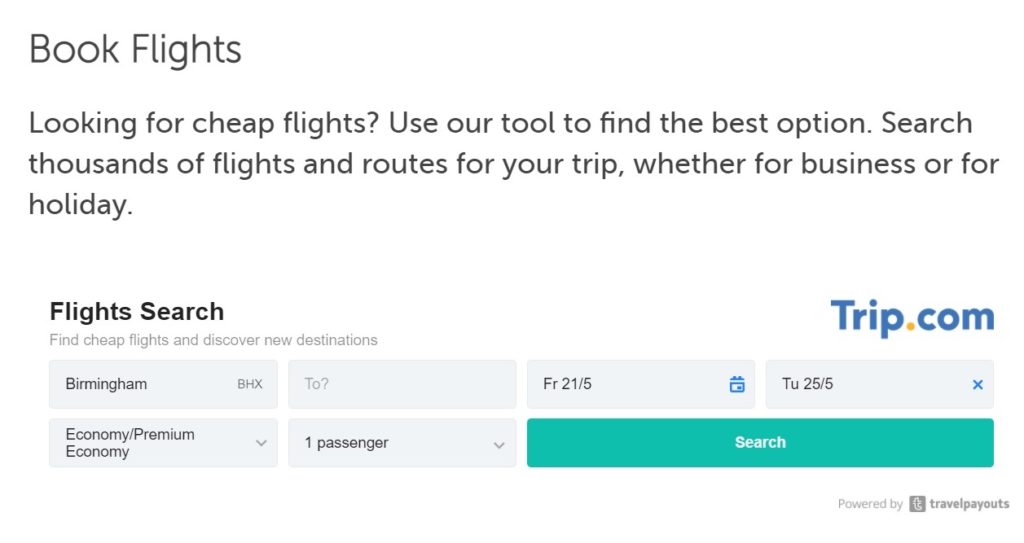Select the Fr 21/5 departure date field

coord(641,384)
